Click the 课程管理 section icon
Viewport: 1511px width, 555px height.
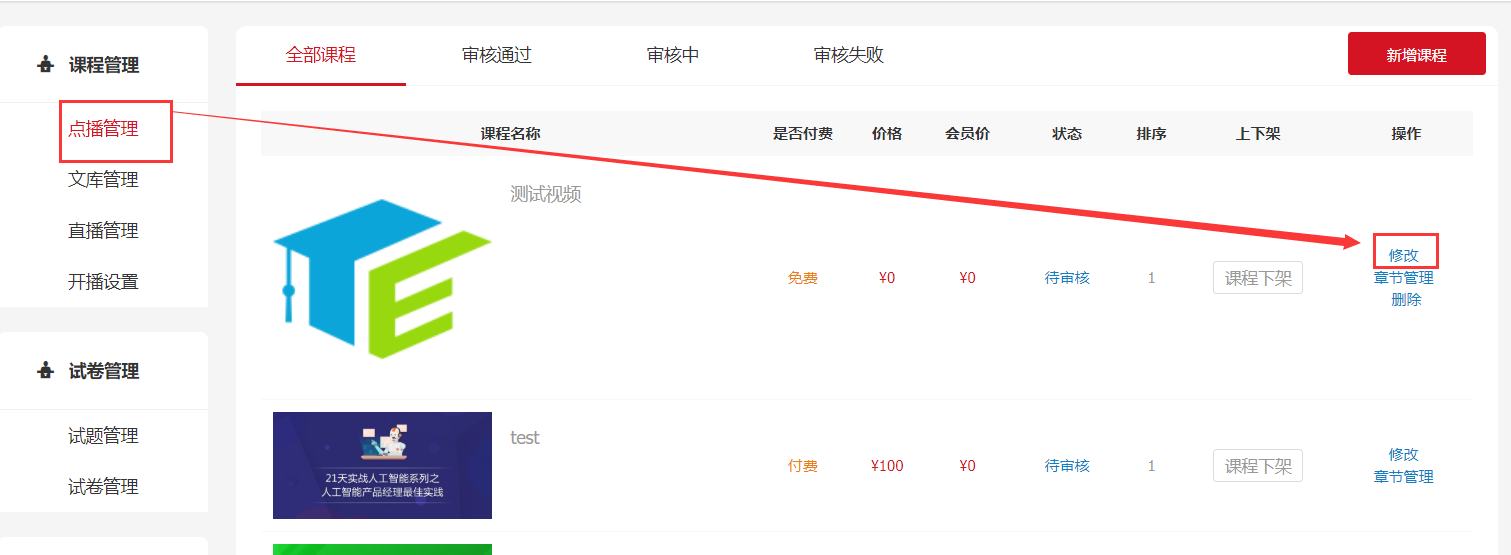pos(45,65)
